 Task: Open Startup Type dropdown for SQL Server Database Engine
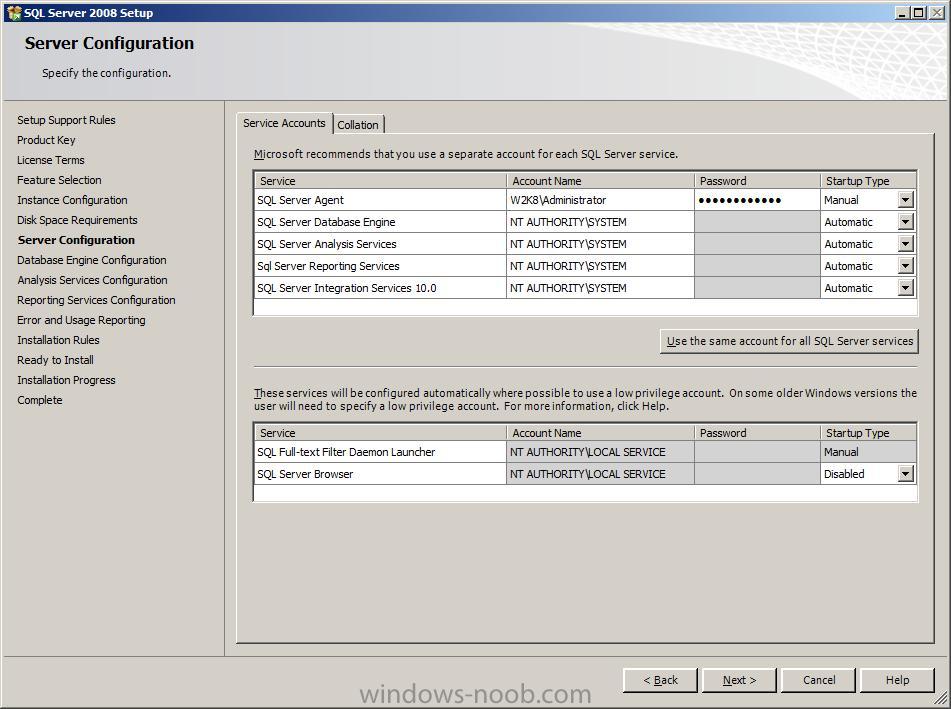coord(906,222)
